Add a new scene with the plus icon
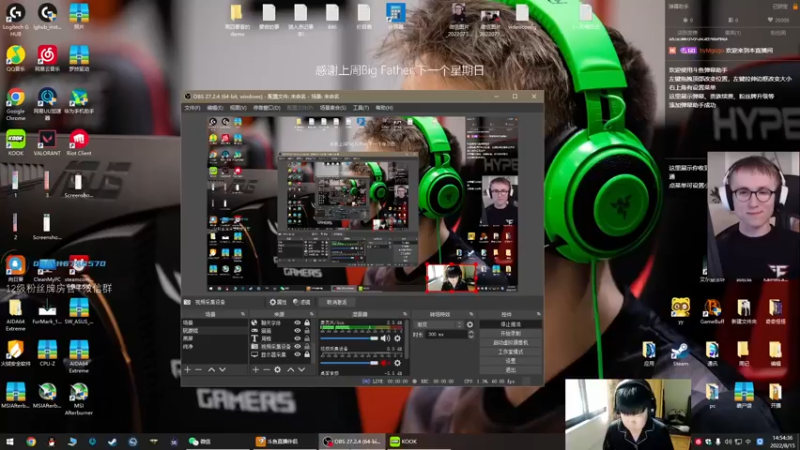 (x=187, y=369)
